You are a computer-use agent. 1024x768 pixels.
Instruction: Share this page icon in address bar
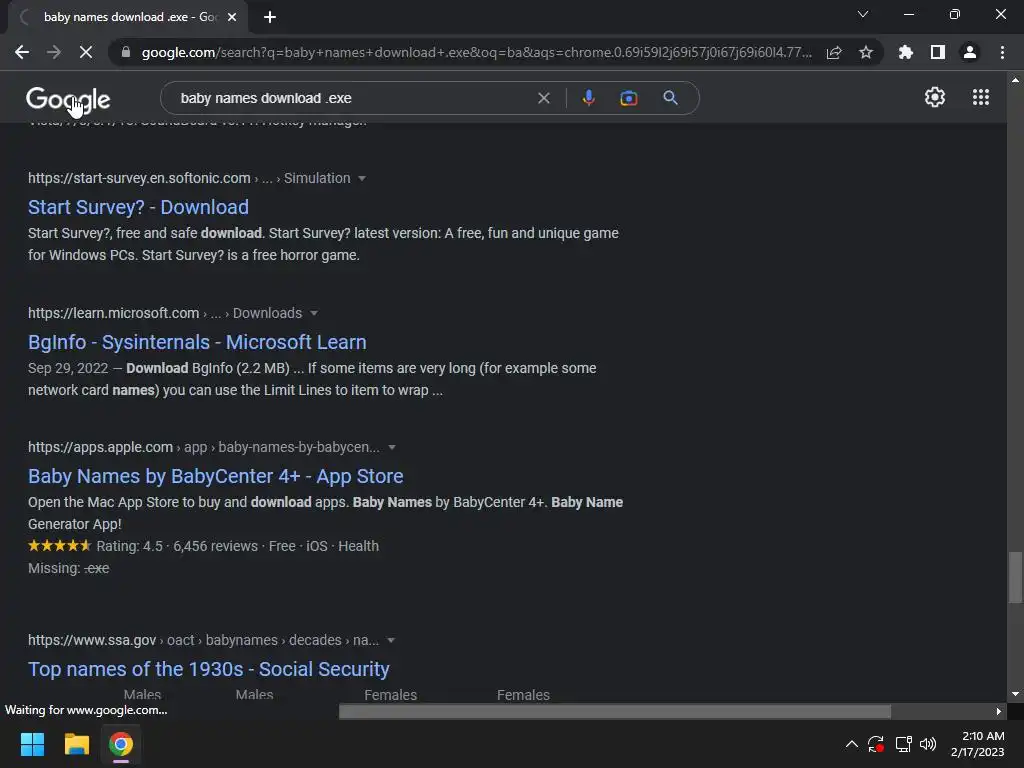point(834,52)
